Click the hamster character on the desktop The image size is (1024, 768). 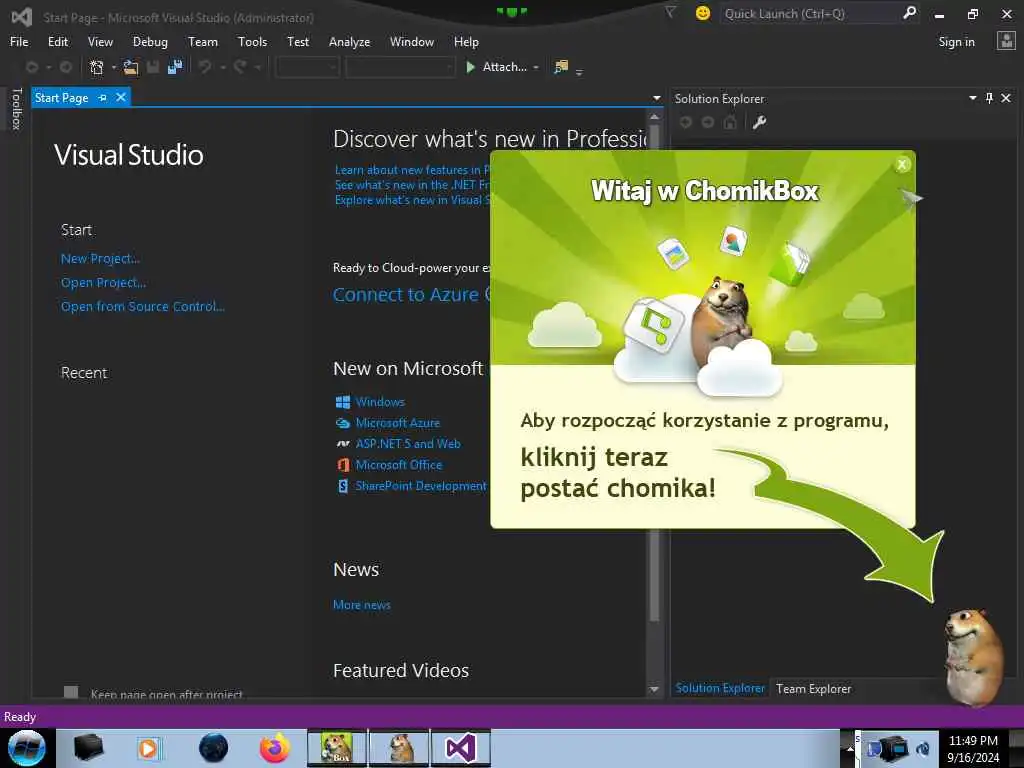[x=974, y=656]
